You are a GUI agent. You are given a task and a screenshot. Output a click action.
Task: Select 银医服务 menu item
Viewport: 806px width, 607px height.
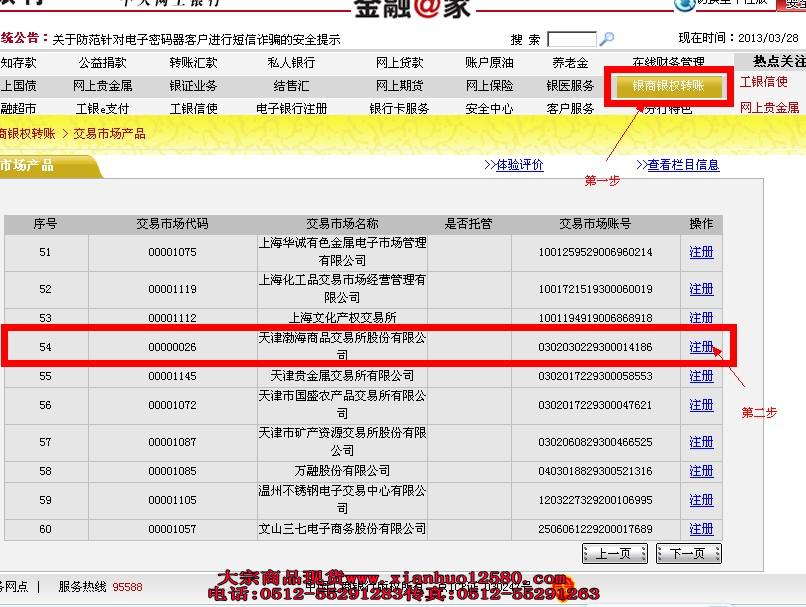570,86
